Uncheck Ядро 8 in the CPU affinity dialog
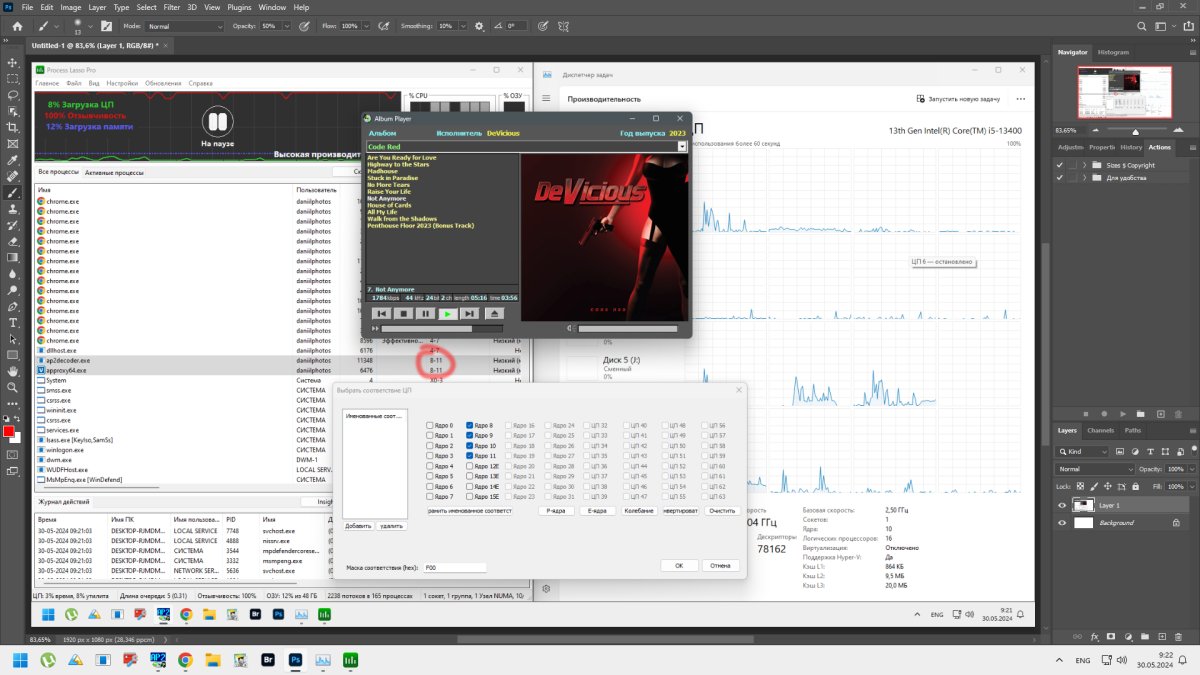The height and width of the screenshot is (675, 1200). click(469, 425)
